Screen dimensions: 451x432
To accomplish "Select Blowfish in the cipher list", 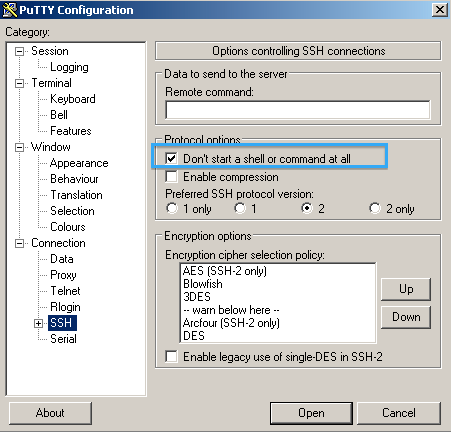I will click(203, 284).
